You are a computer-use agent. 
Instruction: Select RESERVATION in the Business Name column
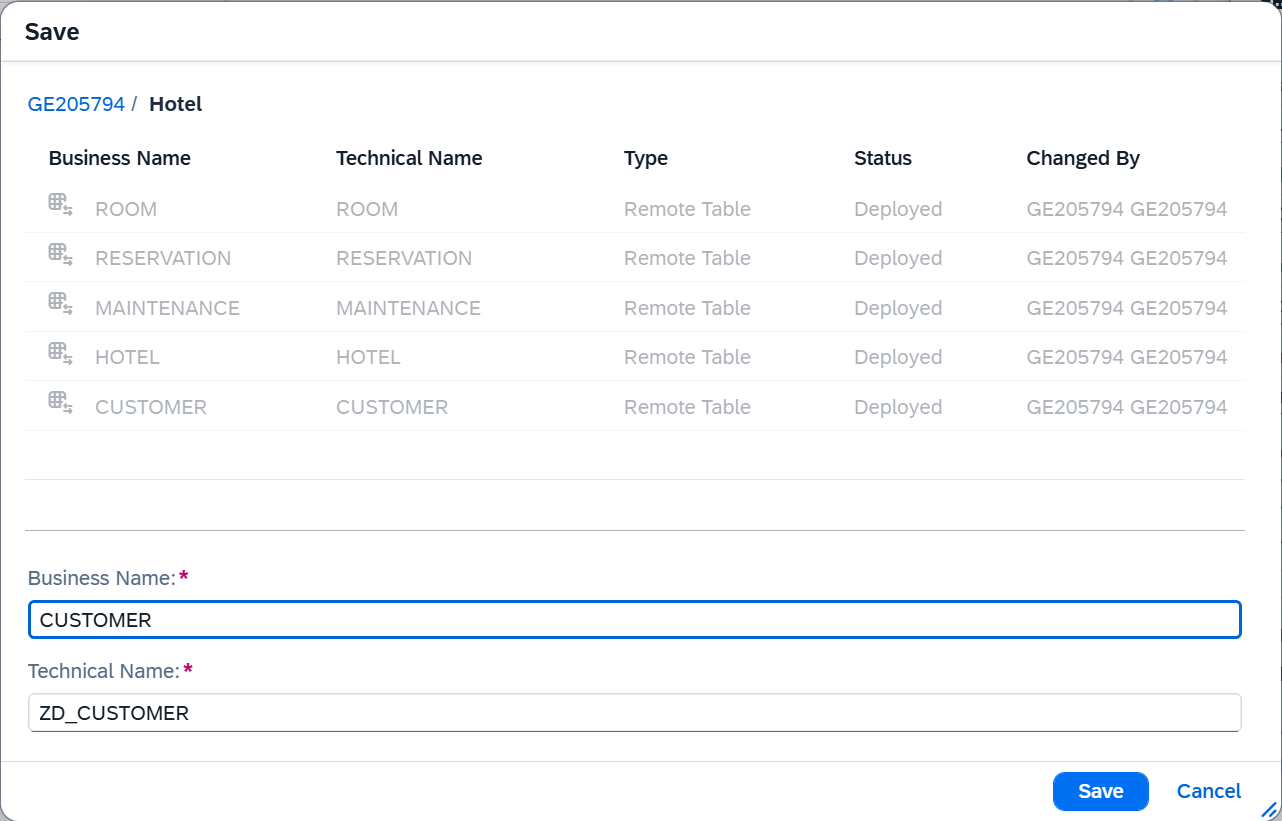point(163,258)
